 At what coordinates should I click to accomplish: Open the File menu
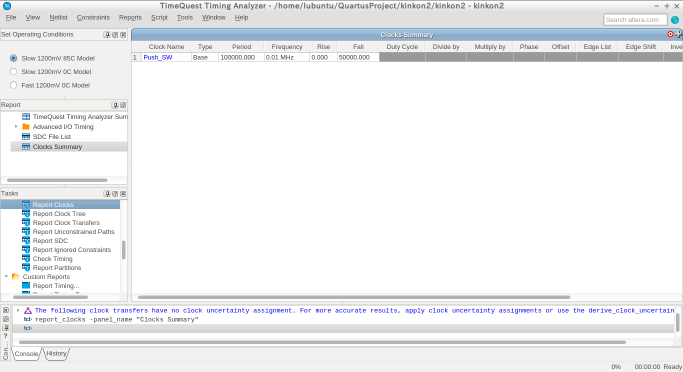(x=11, y=17)
